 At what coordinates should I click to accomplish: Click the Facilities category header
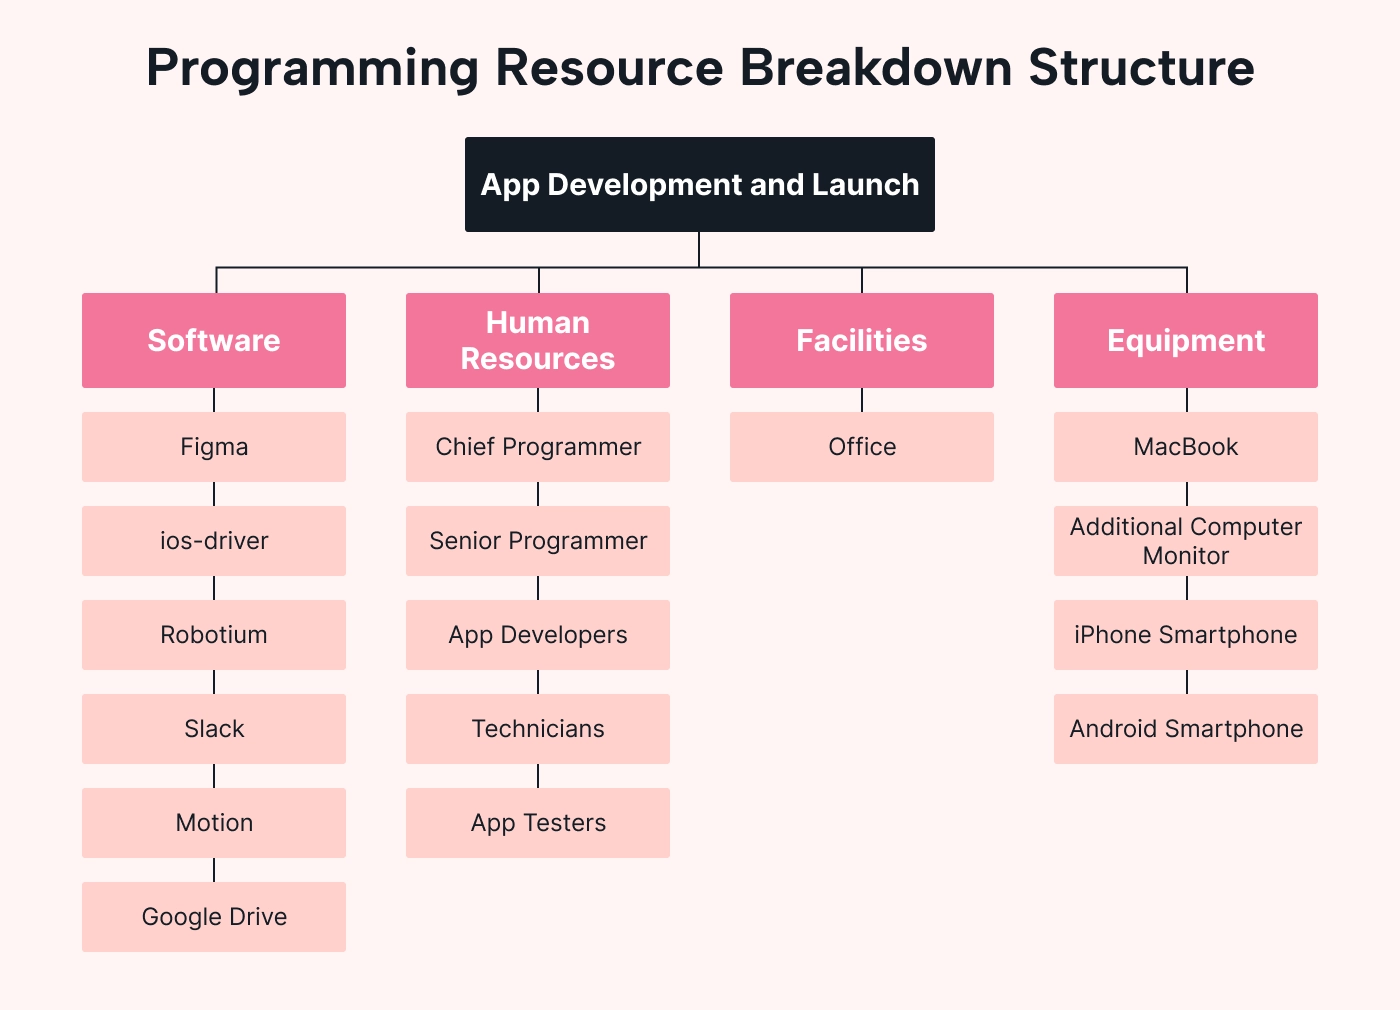click(861, 340)
